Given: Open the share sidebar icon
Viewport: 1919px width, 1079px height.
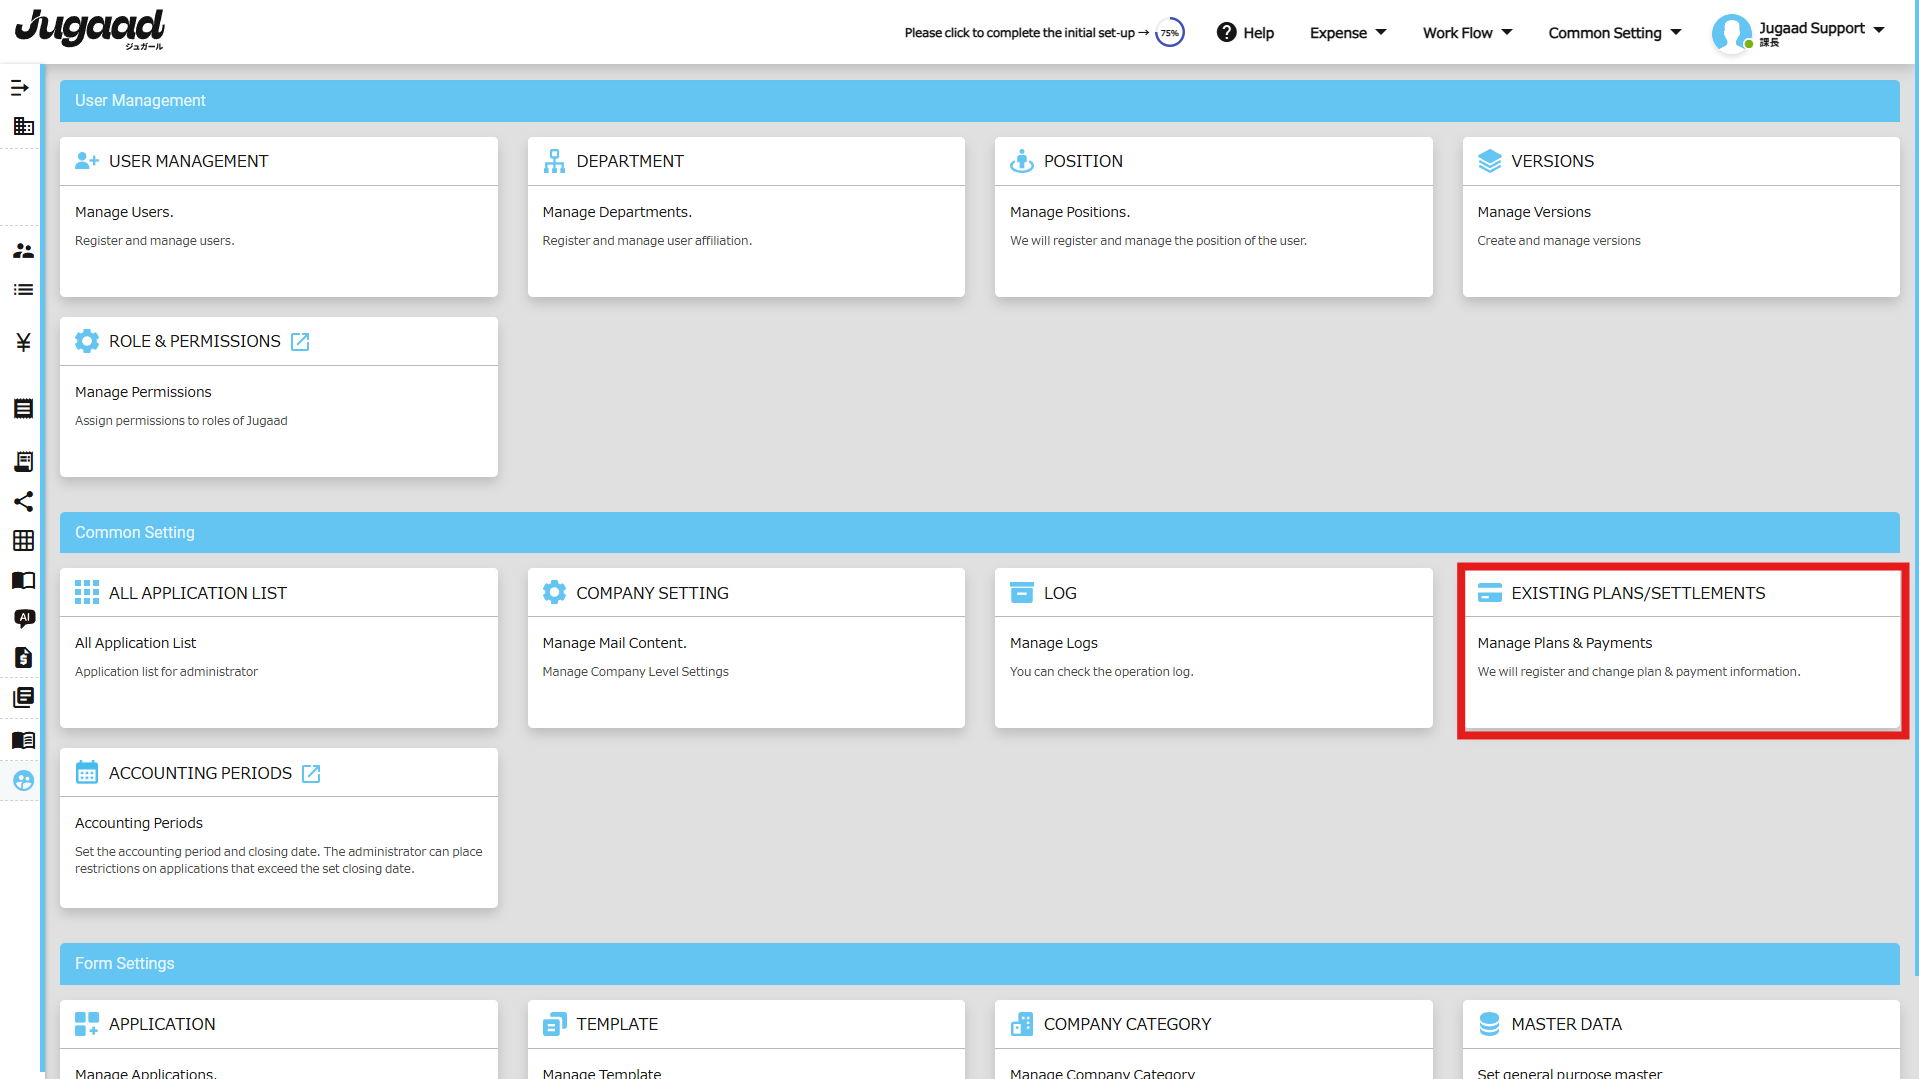Looking at the screenshot, I should [23, 501].
